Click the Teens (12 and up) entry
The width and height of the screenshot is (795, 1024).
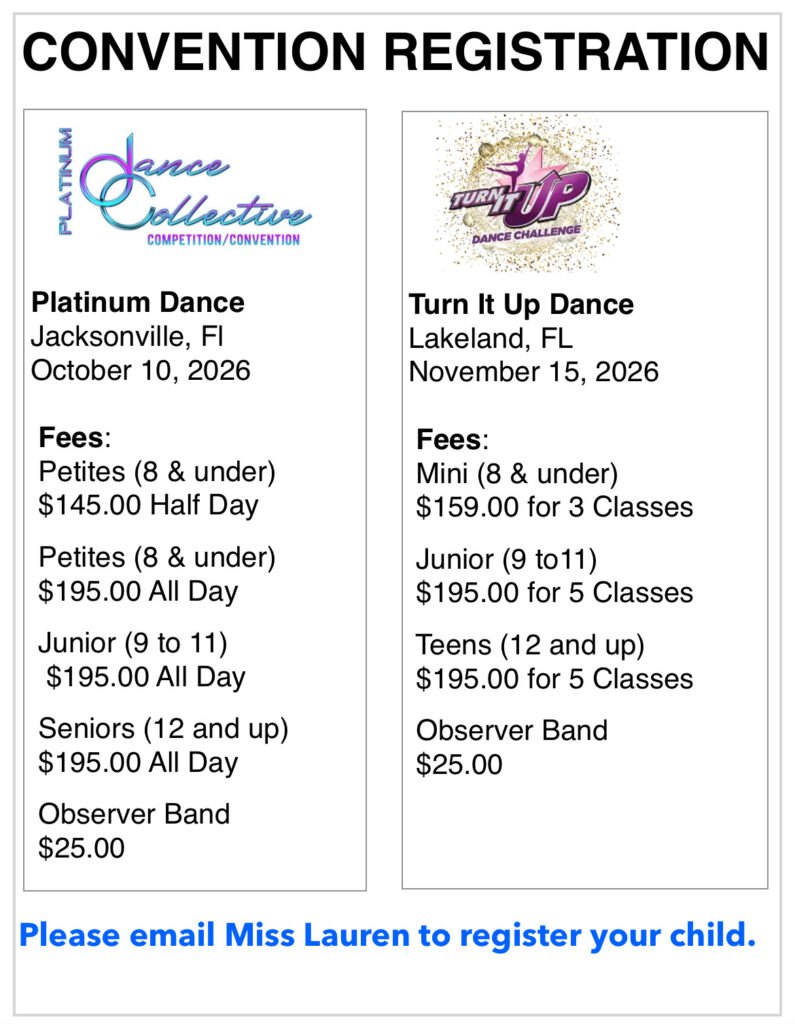click(x=555, y=662)
